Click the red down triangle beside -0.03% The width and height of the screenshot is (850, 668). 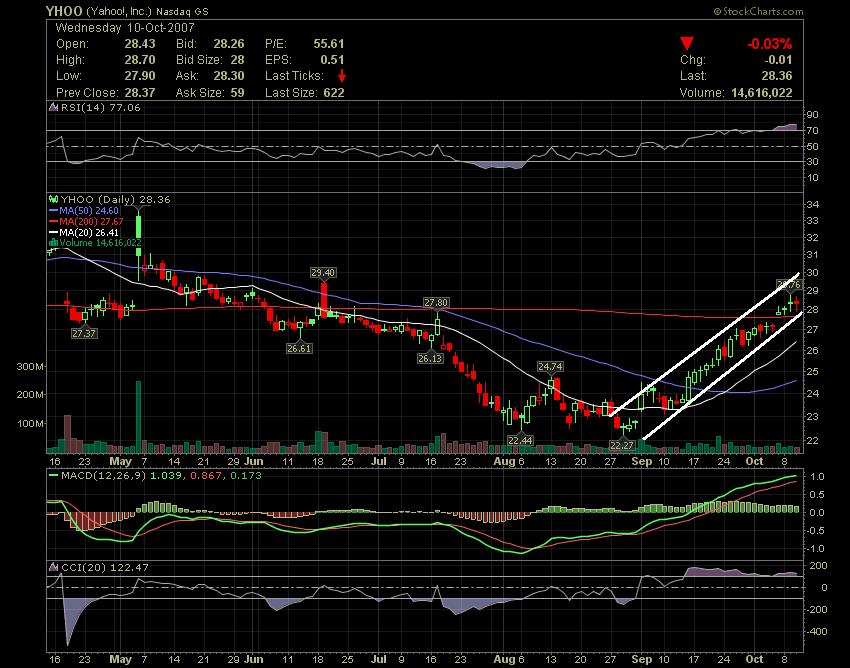click(x=687, y=43)
